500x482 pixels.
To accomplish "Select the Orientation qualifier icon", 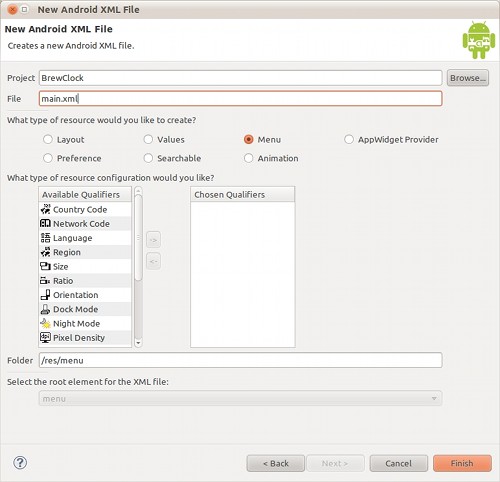I will click(45, 295).
